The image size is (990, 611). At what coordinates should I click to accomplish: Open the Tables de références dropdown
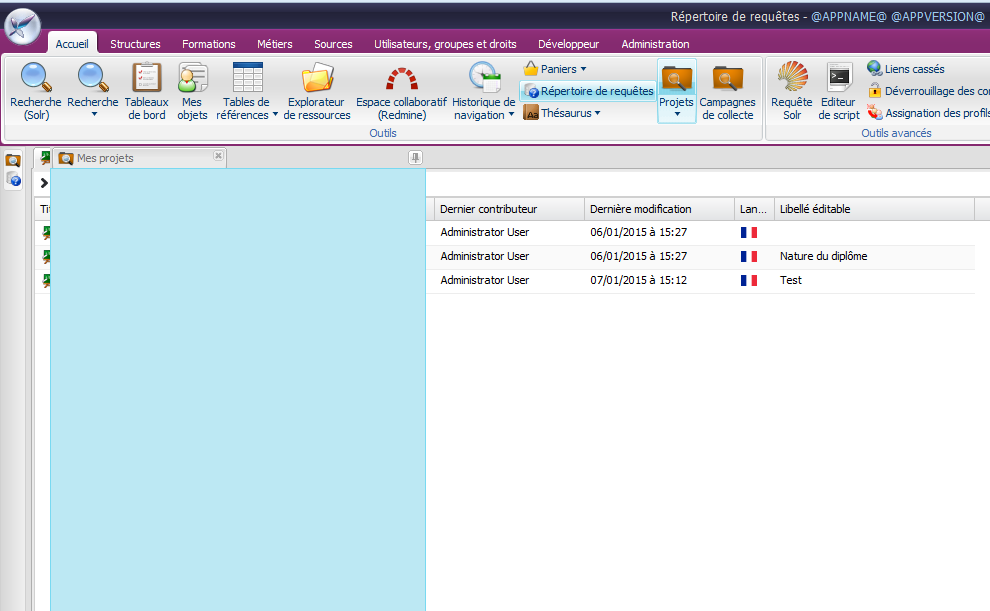(247, 108)
